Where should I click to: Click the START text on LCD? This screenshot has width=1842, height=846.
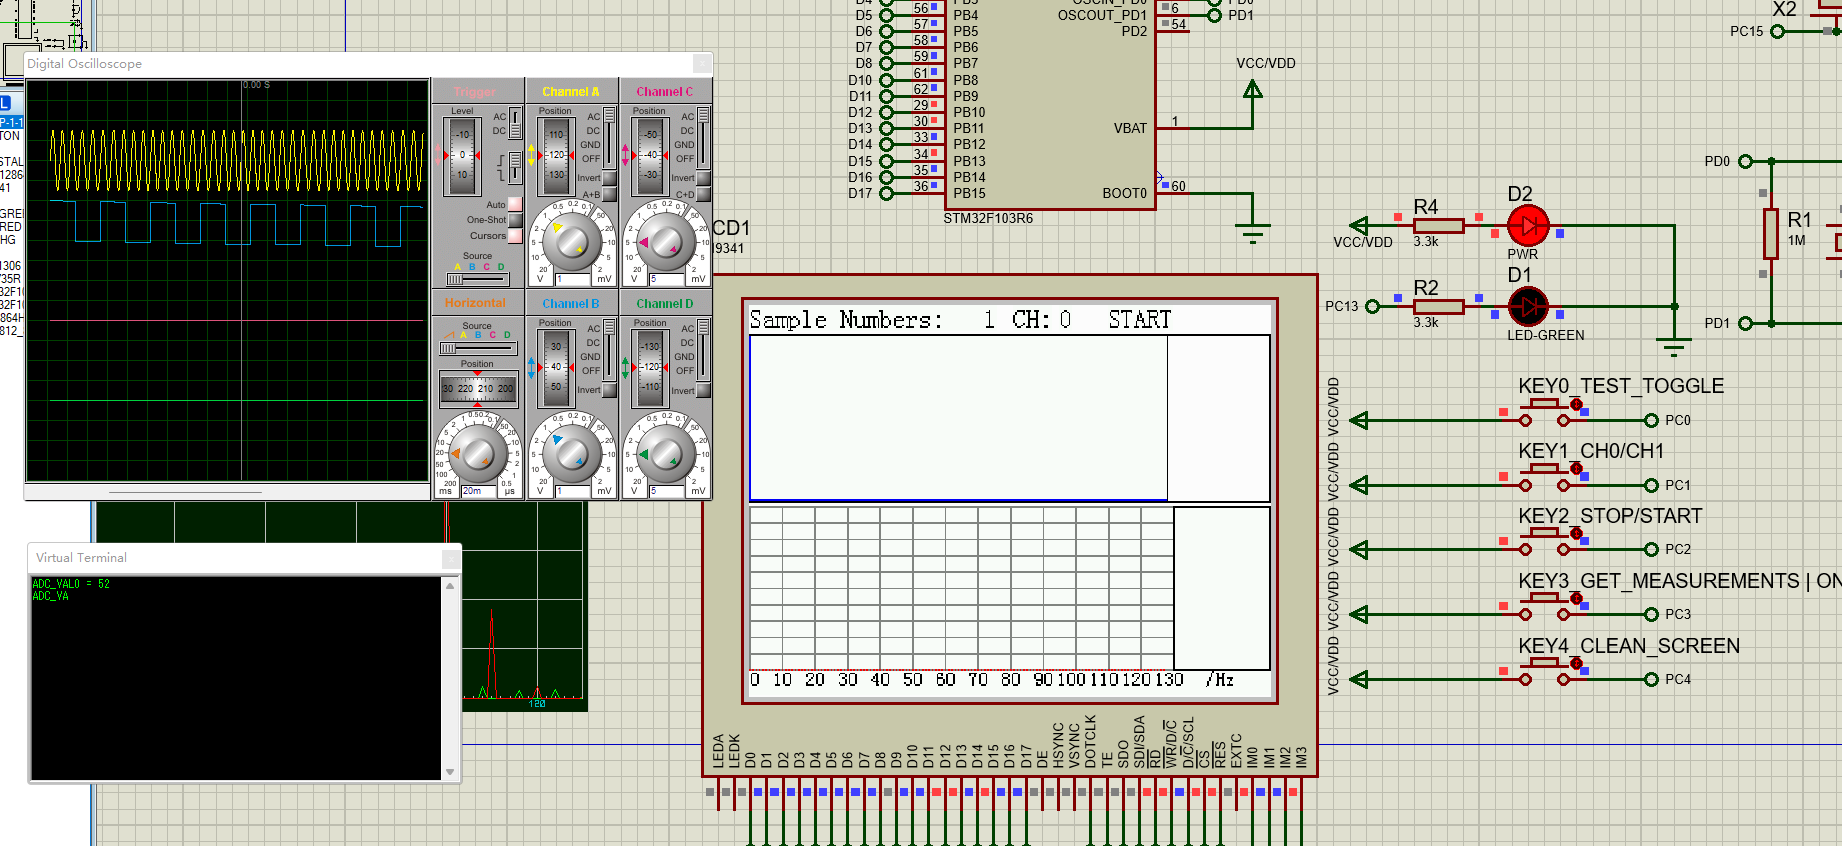(1139, 320)
